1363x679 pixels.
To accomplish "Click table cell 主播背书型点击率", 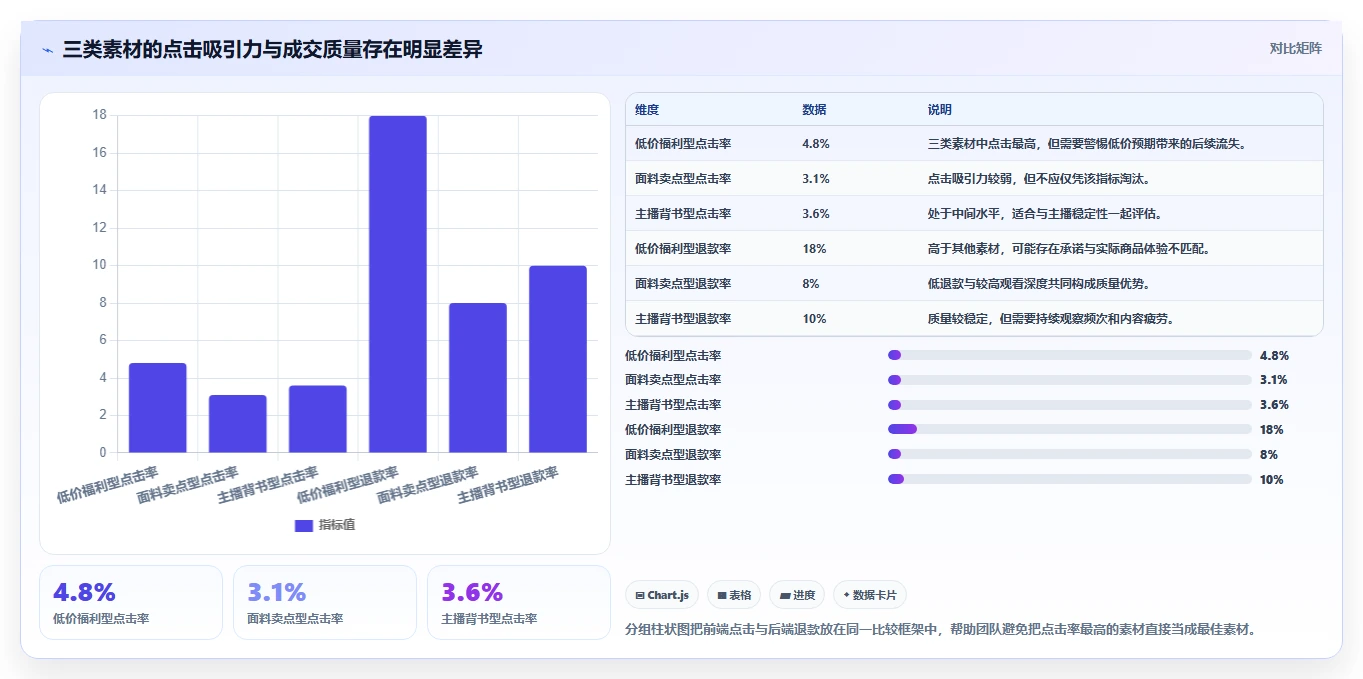I will 683,214.
